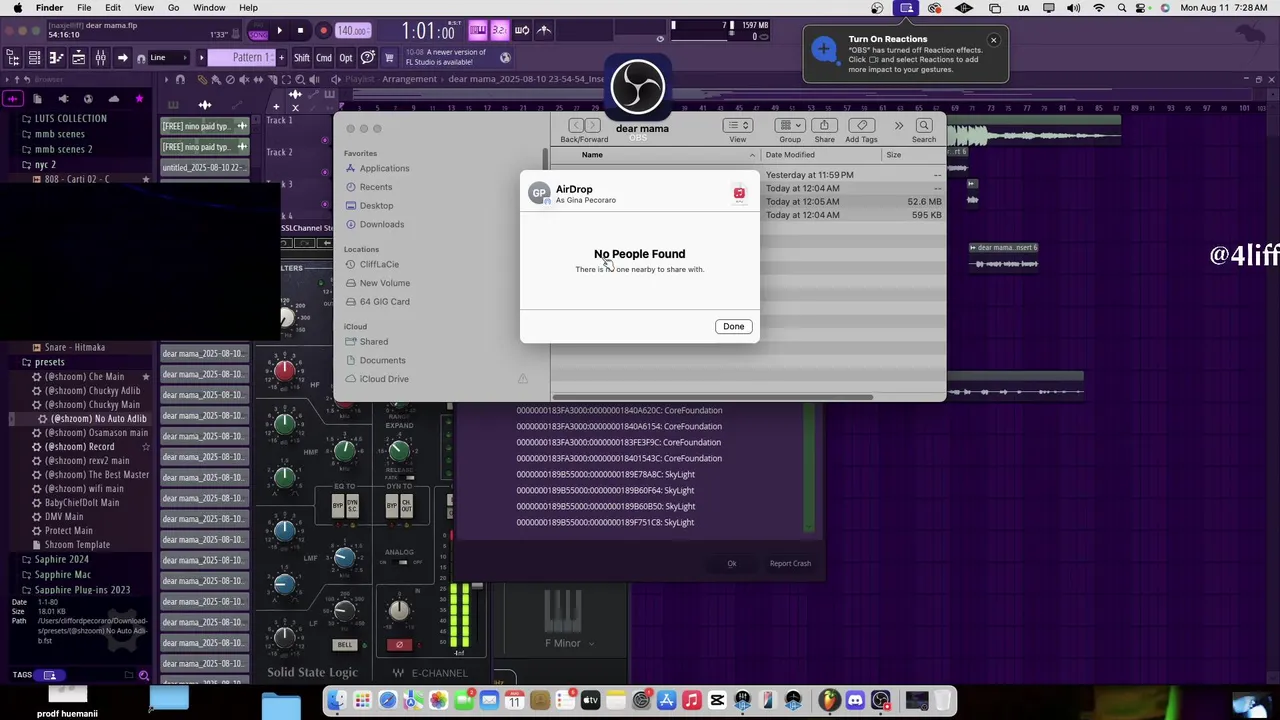Collapse the presets folder in browser
This screenshot has width=1280, height=720.
click(x=49, y=362)
